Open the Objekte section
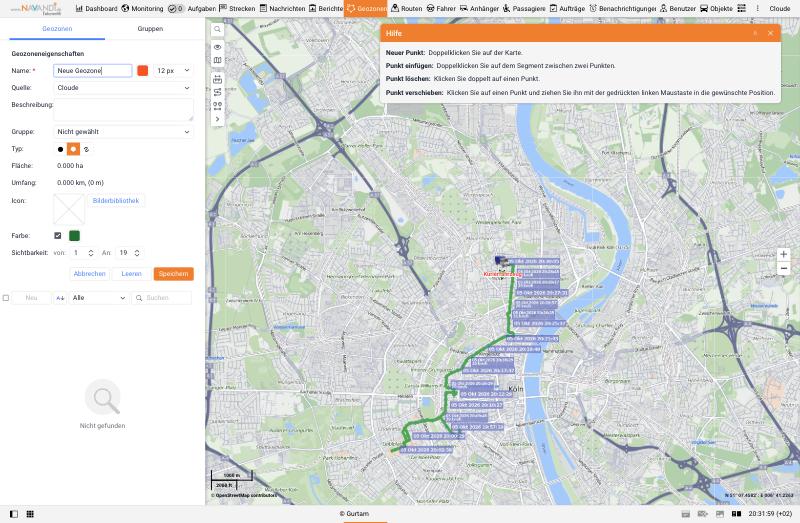This screenshot has width=800, height=523. (x=716, y=9)
